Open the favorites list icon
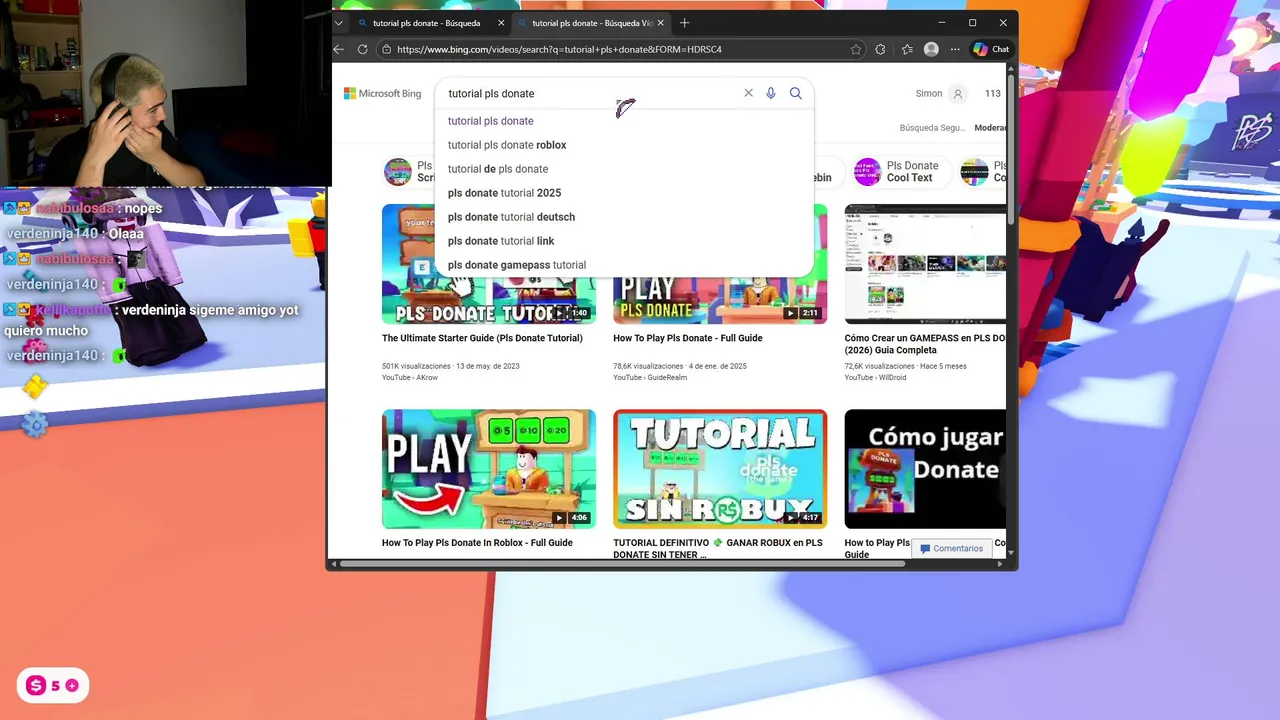This screenshot has height=720, width=1280. click(x=907, y=49)
